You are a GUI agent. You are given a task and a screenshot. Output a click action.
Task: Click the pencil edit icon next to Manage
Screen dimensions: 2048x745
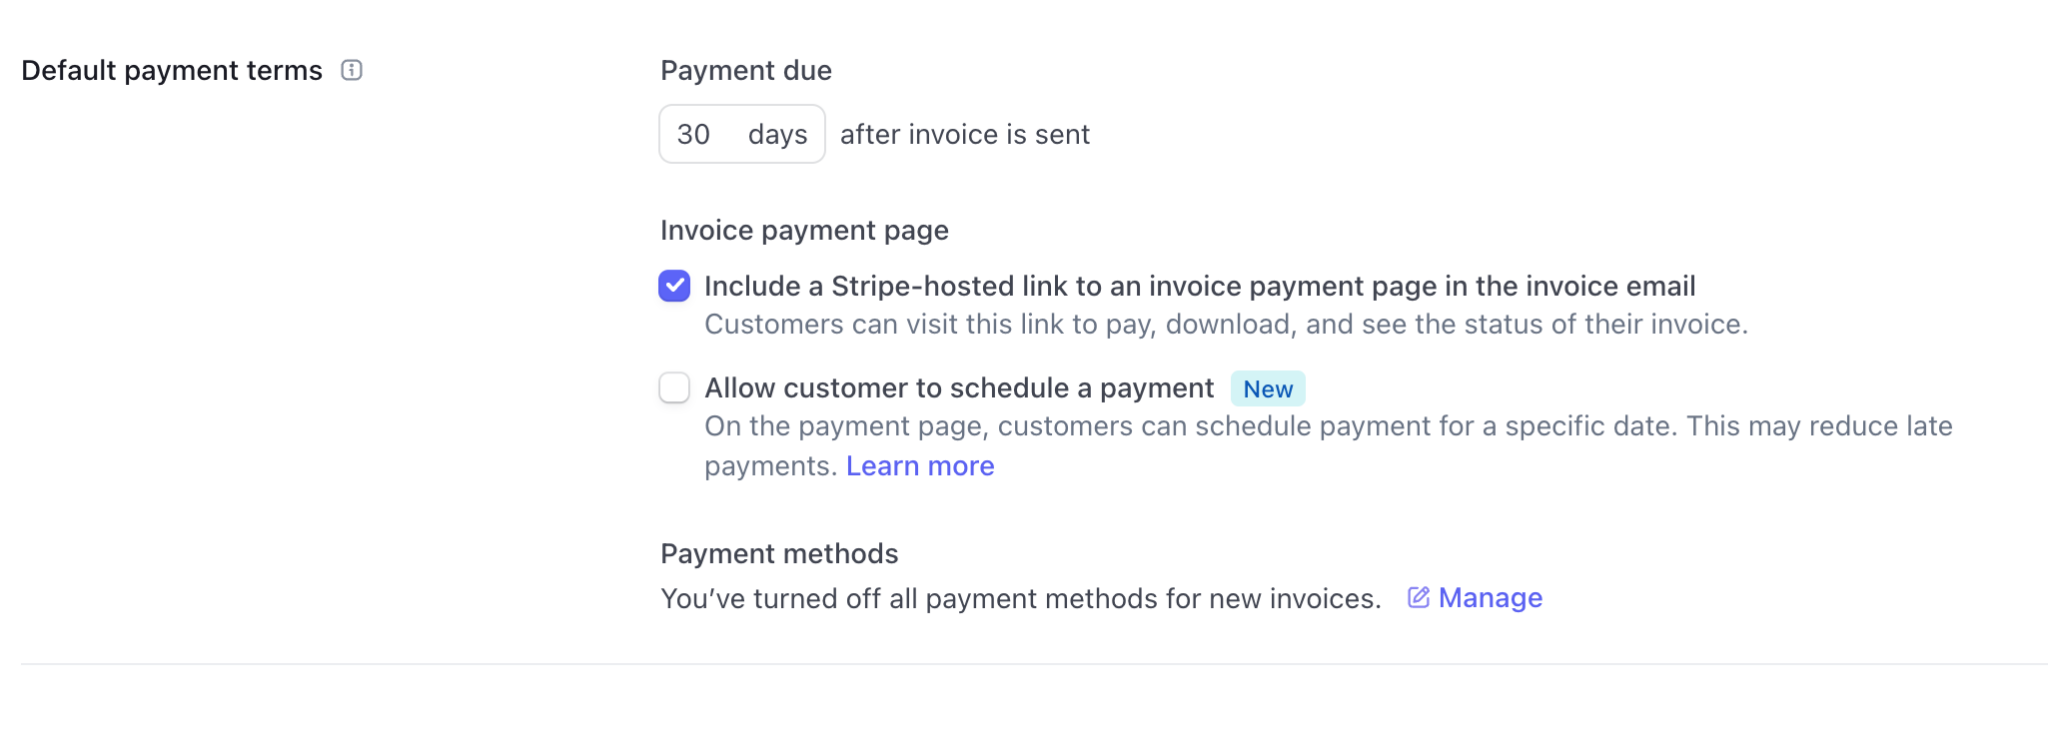[x=1417, y=597]
